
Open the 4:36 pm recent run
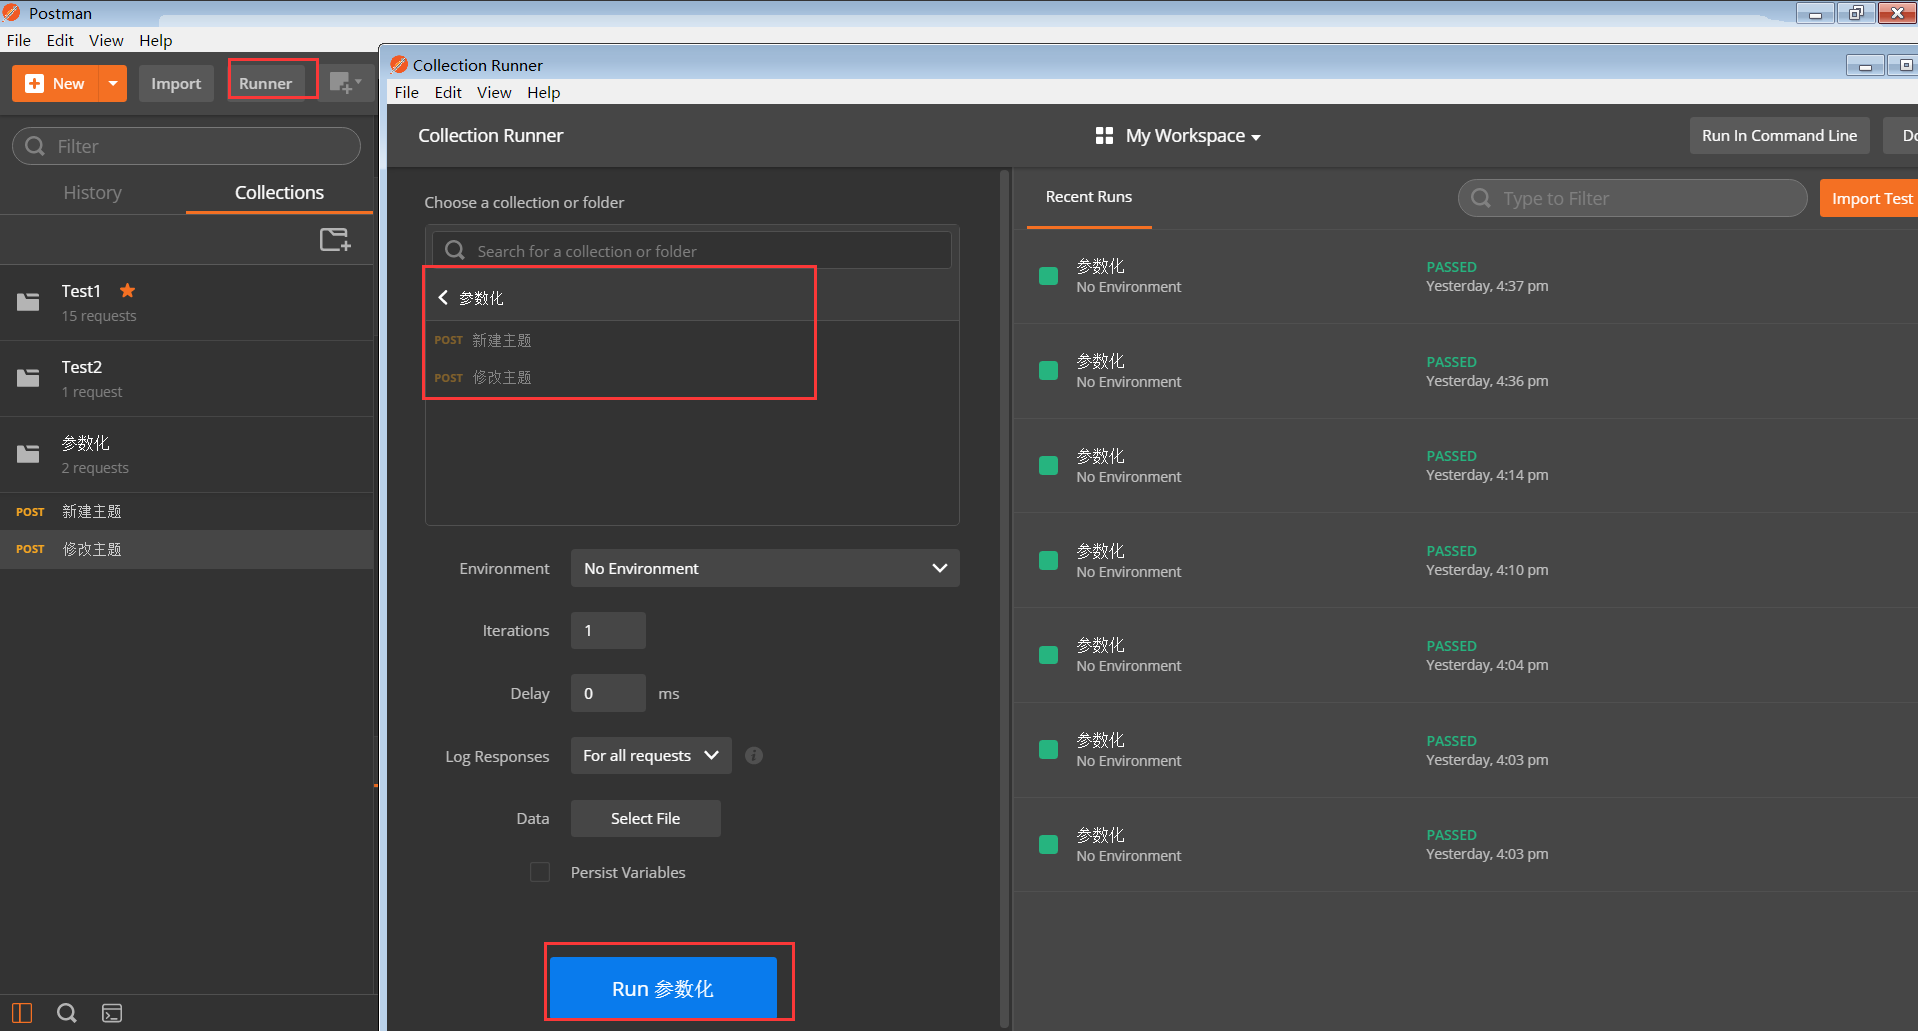click(x=1465, y=371)
